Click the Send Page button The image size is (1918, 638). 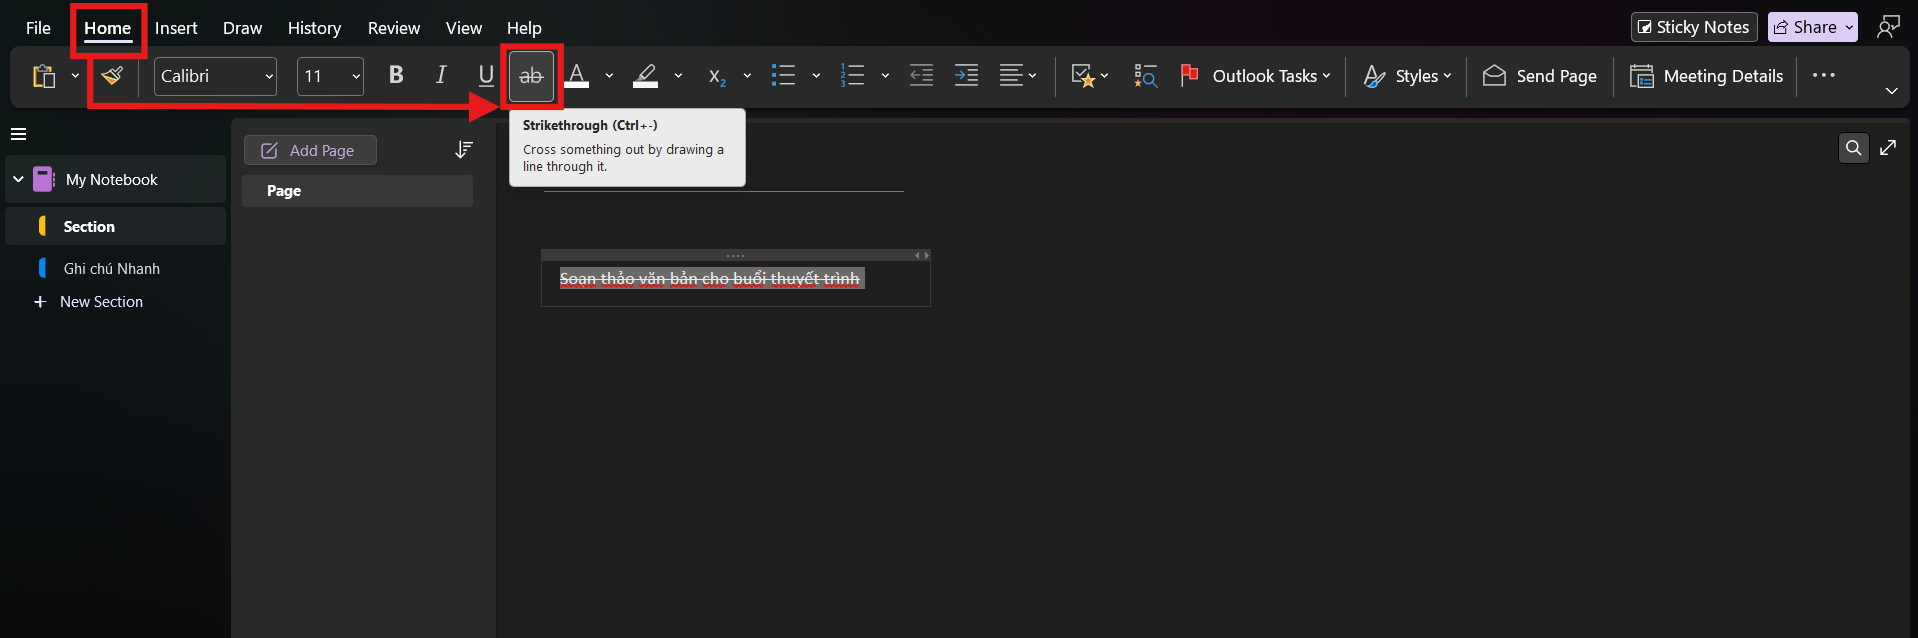[x=1540, y=76]
